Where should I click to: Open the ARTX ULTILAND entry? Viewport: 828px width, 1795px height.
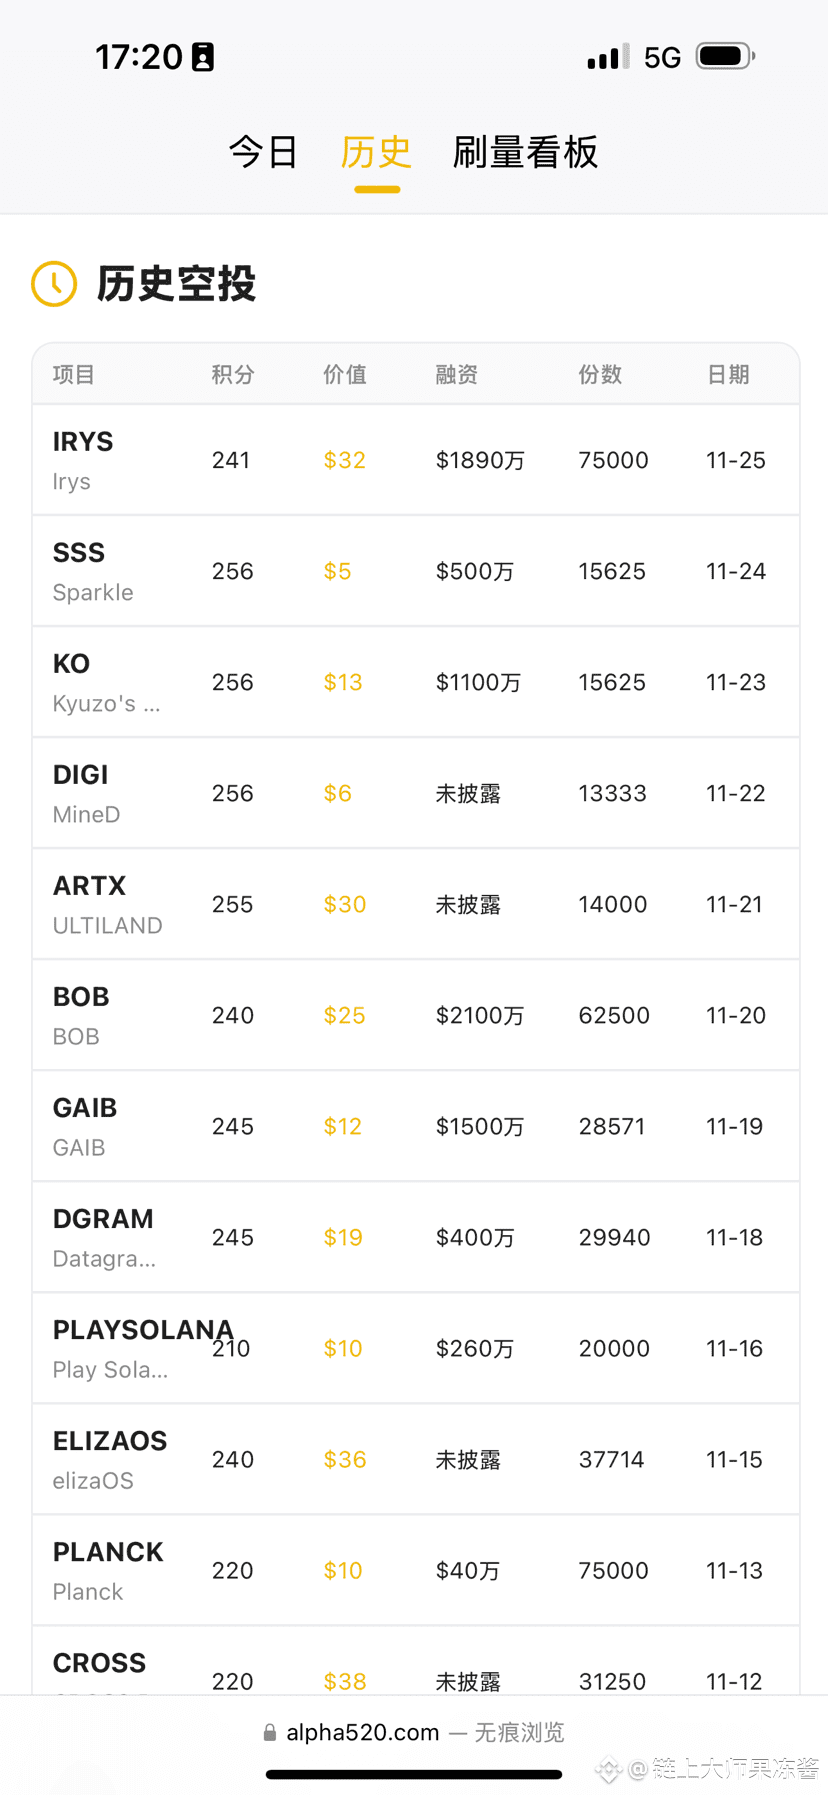click(x=416, y=904)
